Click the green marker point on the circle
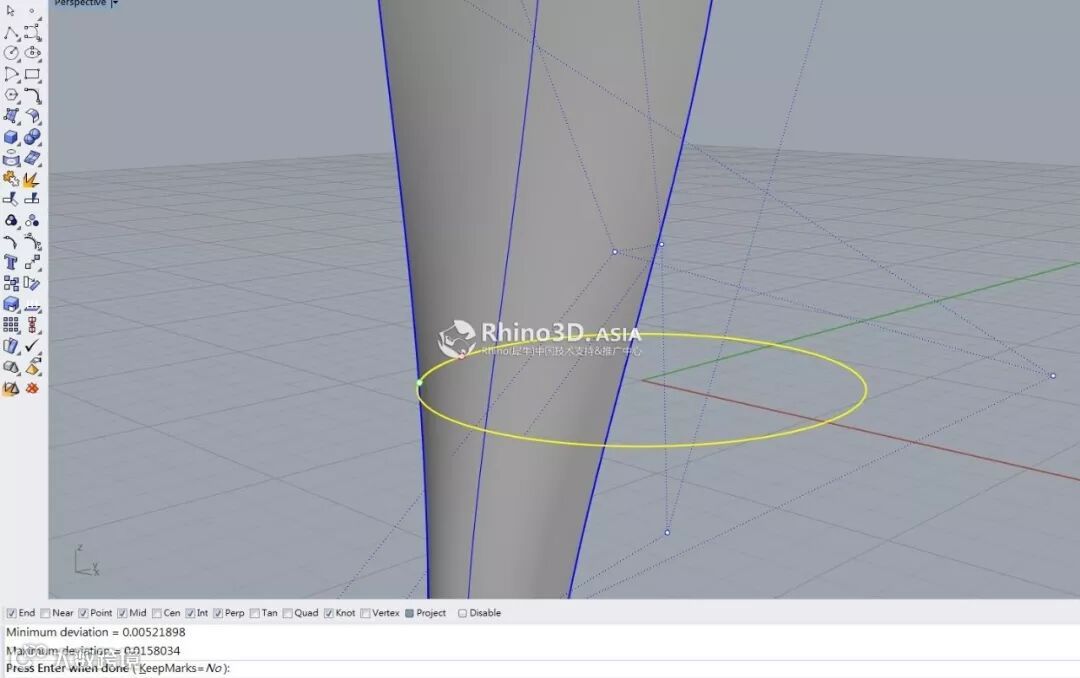The image size is (1080, 678). click(x=419, y=382)
